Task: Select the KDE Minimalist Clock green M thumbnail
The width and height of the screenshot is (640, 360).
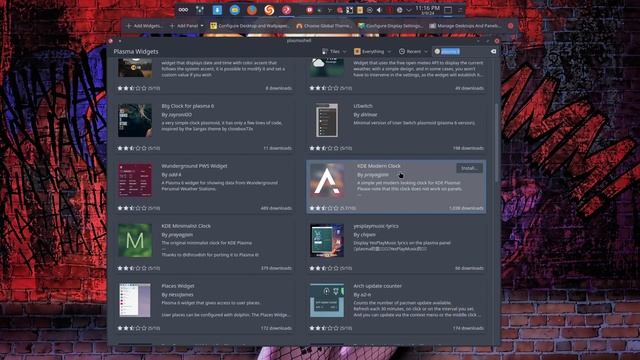Action: pyautogui.click(x=135, y=240)
